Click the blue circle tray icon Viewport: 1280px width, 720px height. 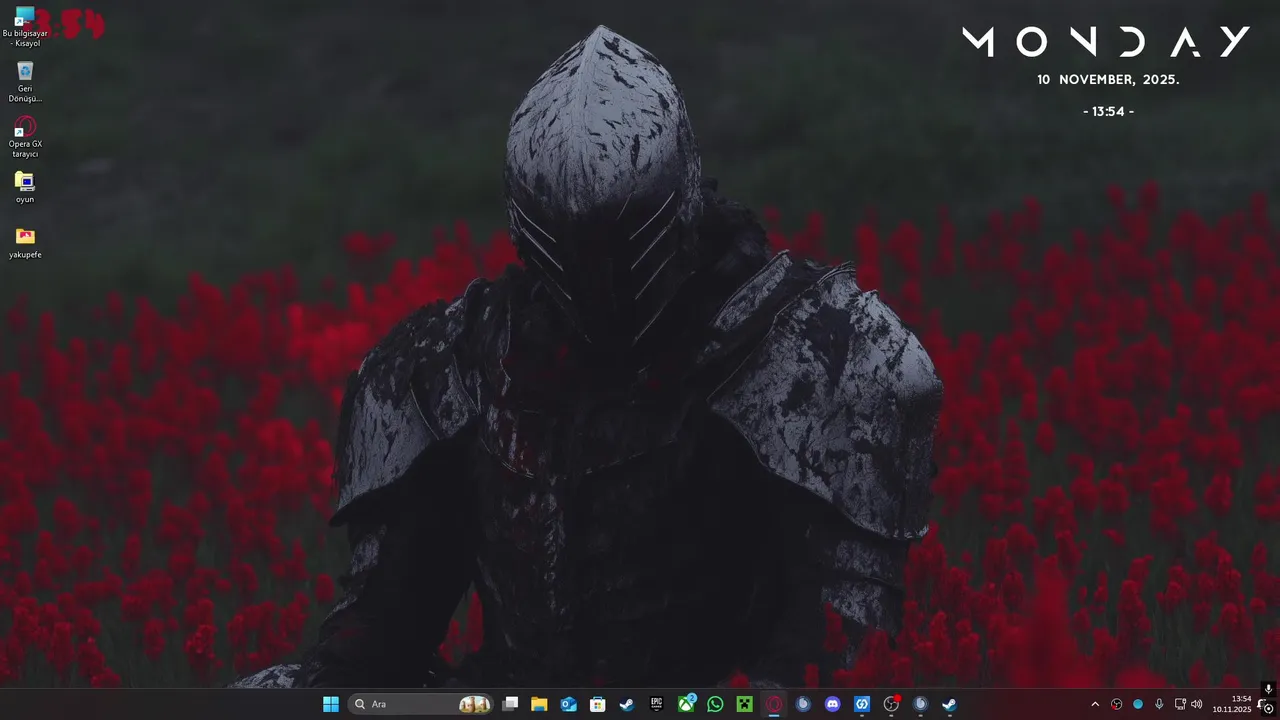1138,704
